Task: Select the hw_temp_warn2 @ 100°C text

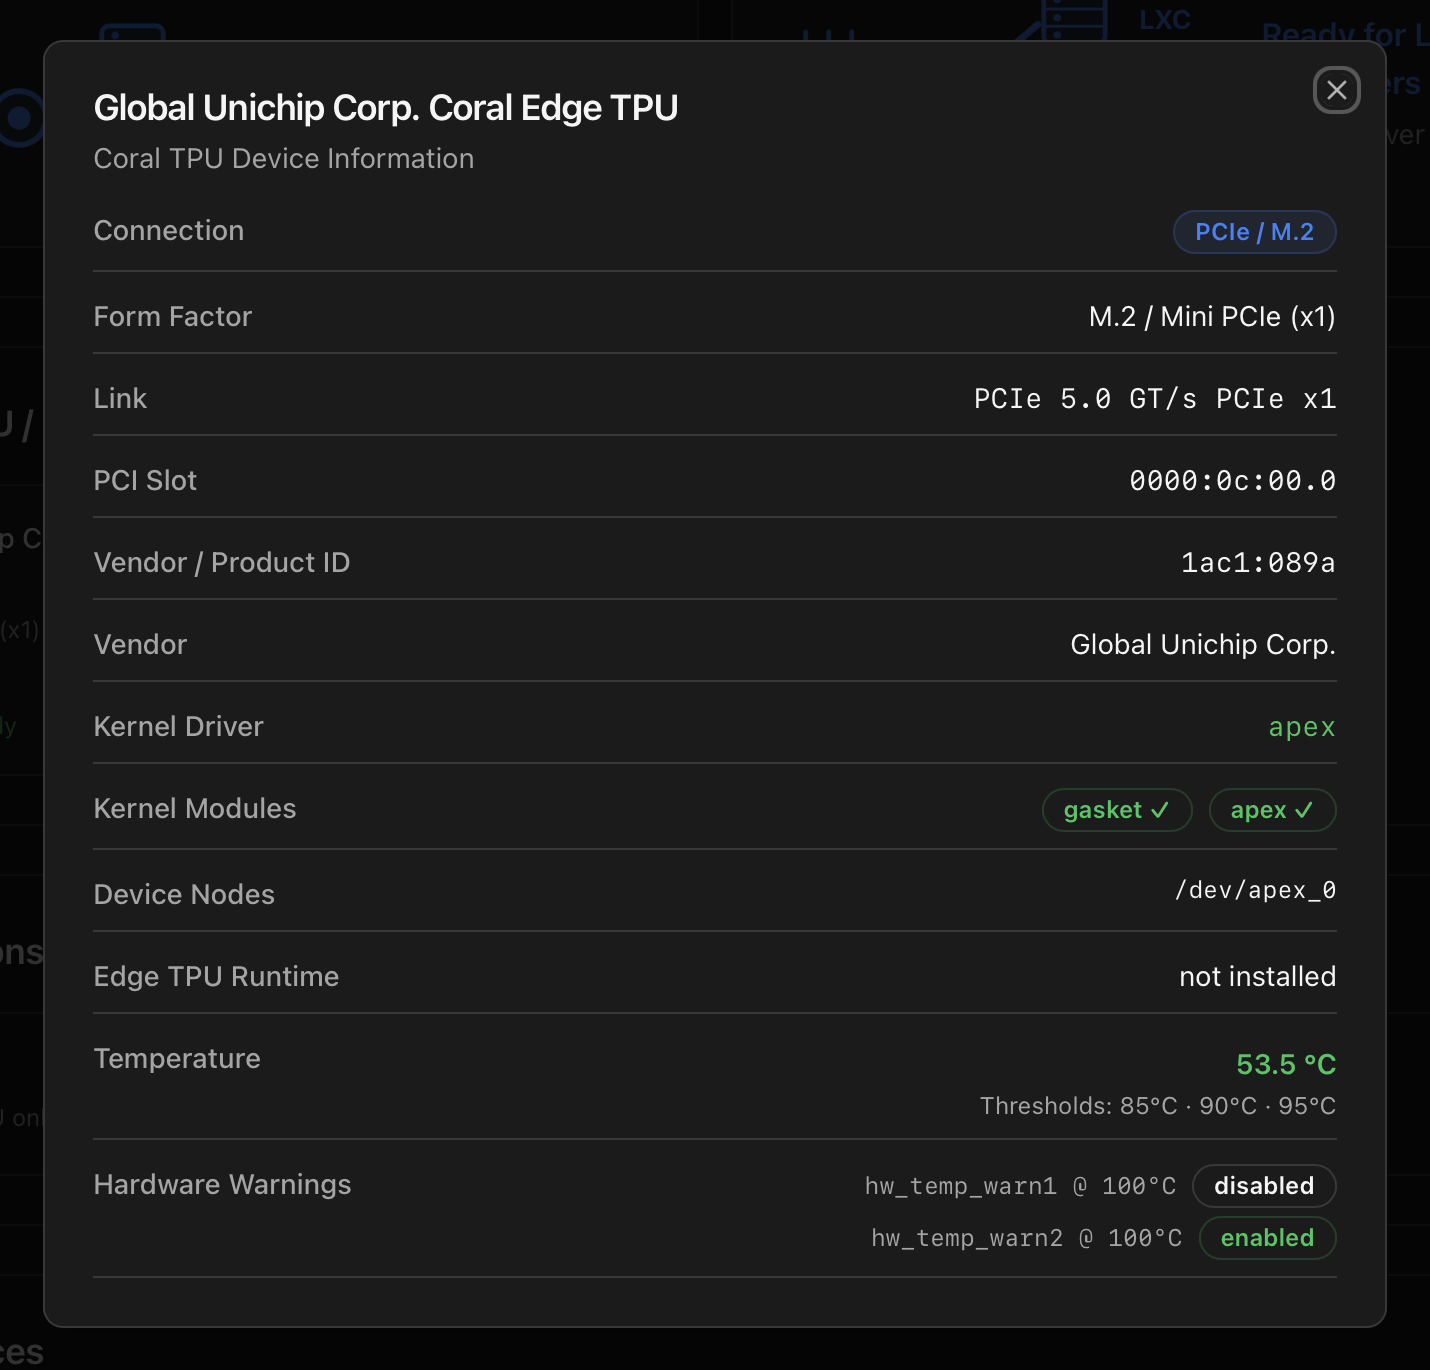Action: (x=1027, y=1238)
